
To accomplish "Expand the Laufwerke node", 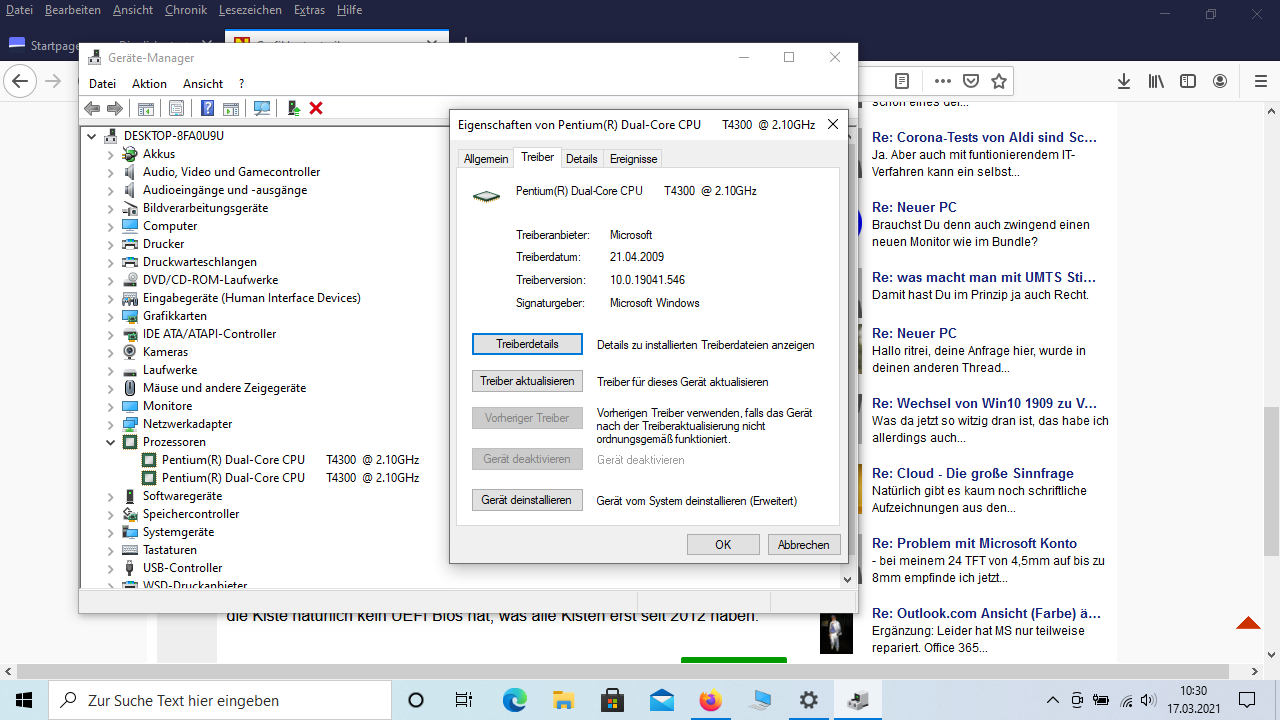I will tap(111, 370).
